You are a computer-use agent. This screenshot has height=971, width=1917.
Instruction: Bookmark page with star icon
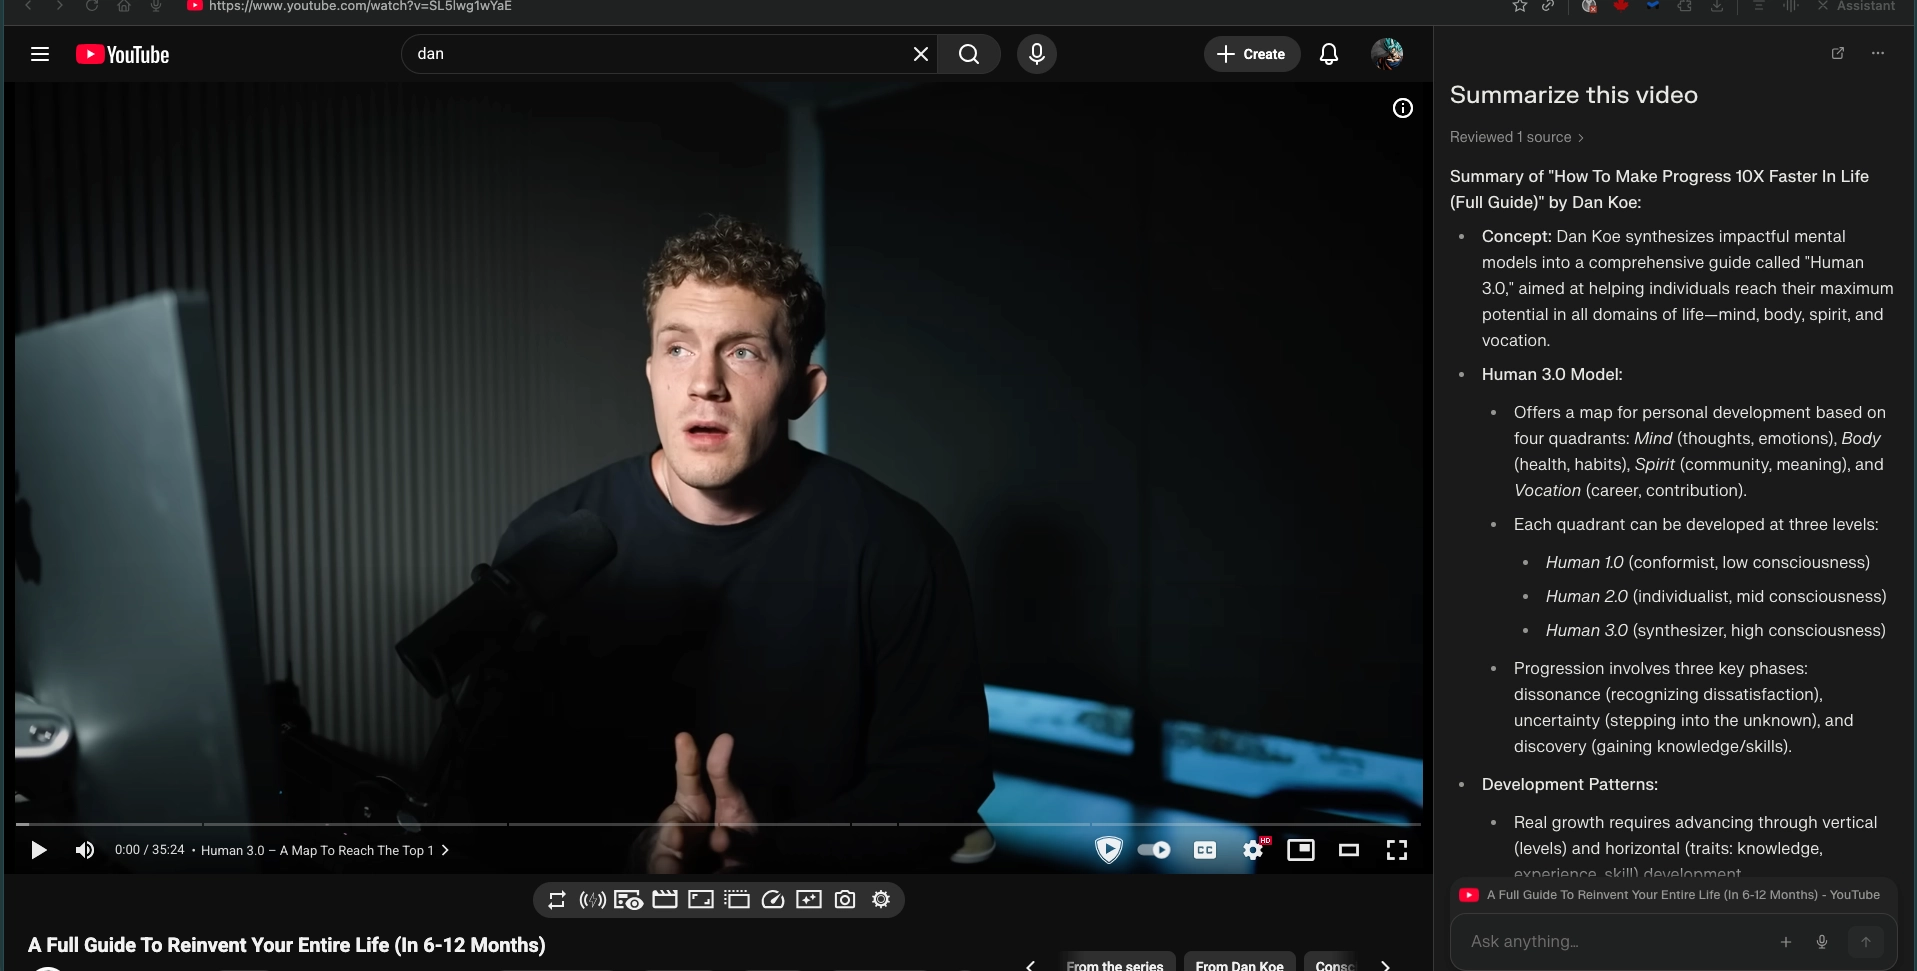pos(1520,6)
